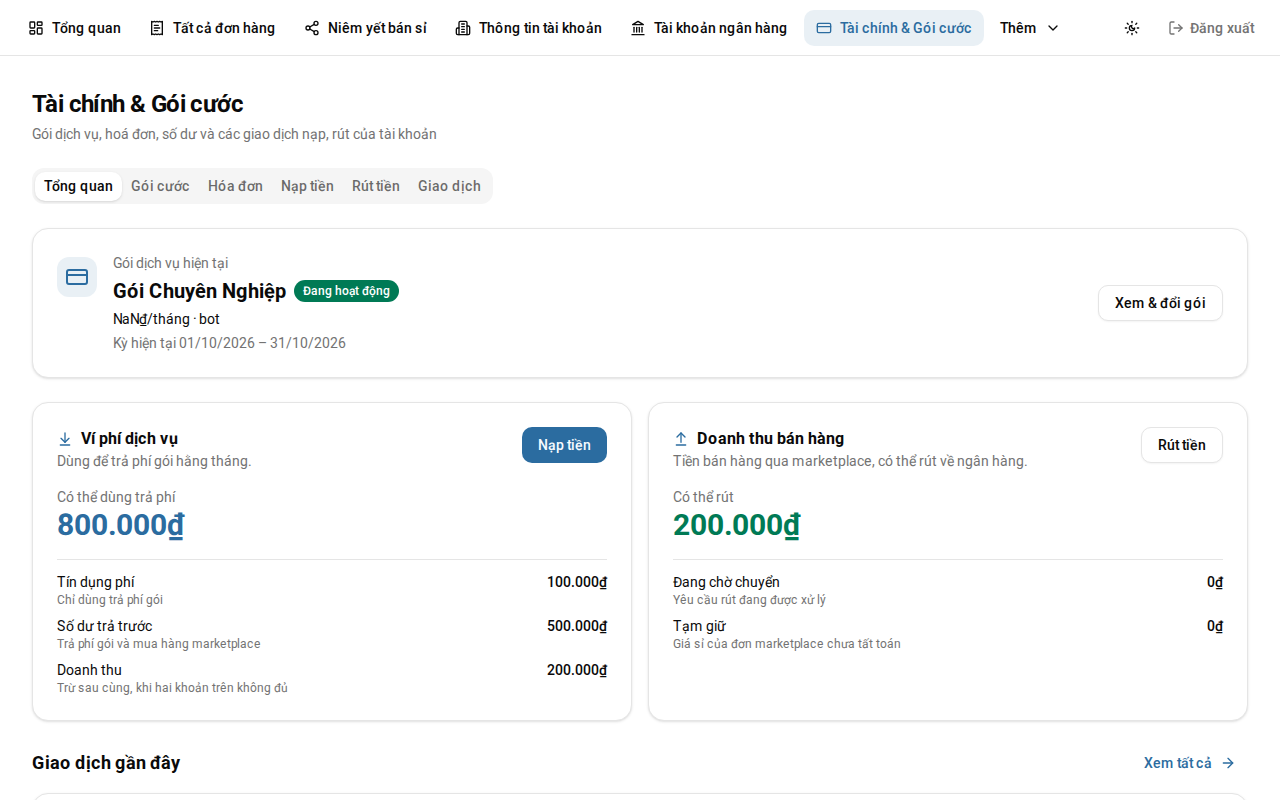Open Tài khoản ngân hàng in navigation

(709, 28)
